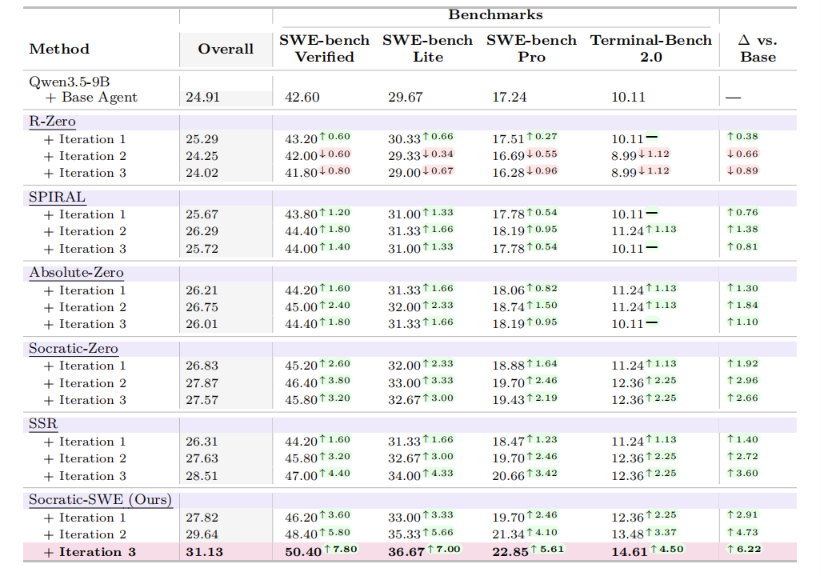
Task: Click the Method column header
Action: pyautogui.click(x=59, y=49)
